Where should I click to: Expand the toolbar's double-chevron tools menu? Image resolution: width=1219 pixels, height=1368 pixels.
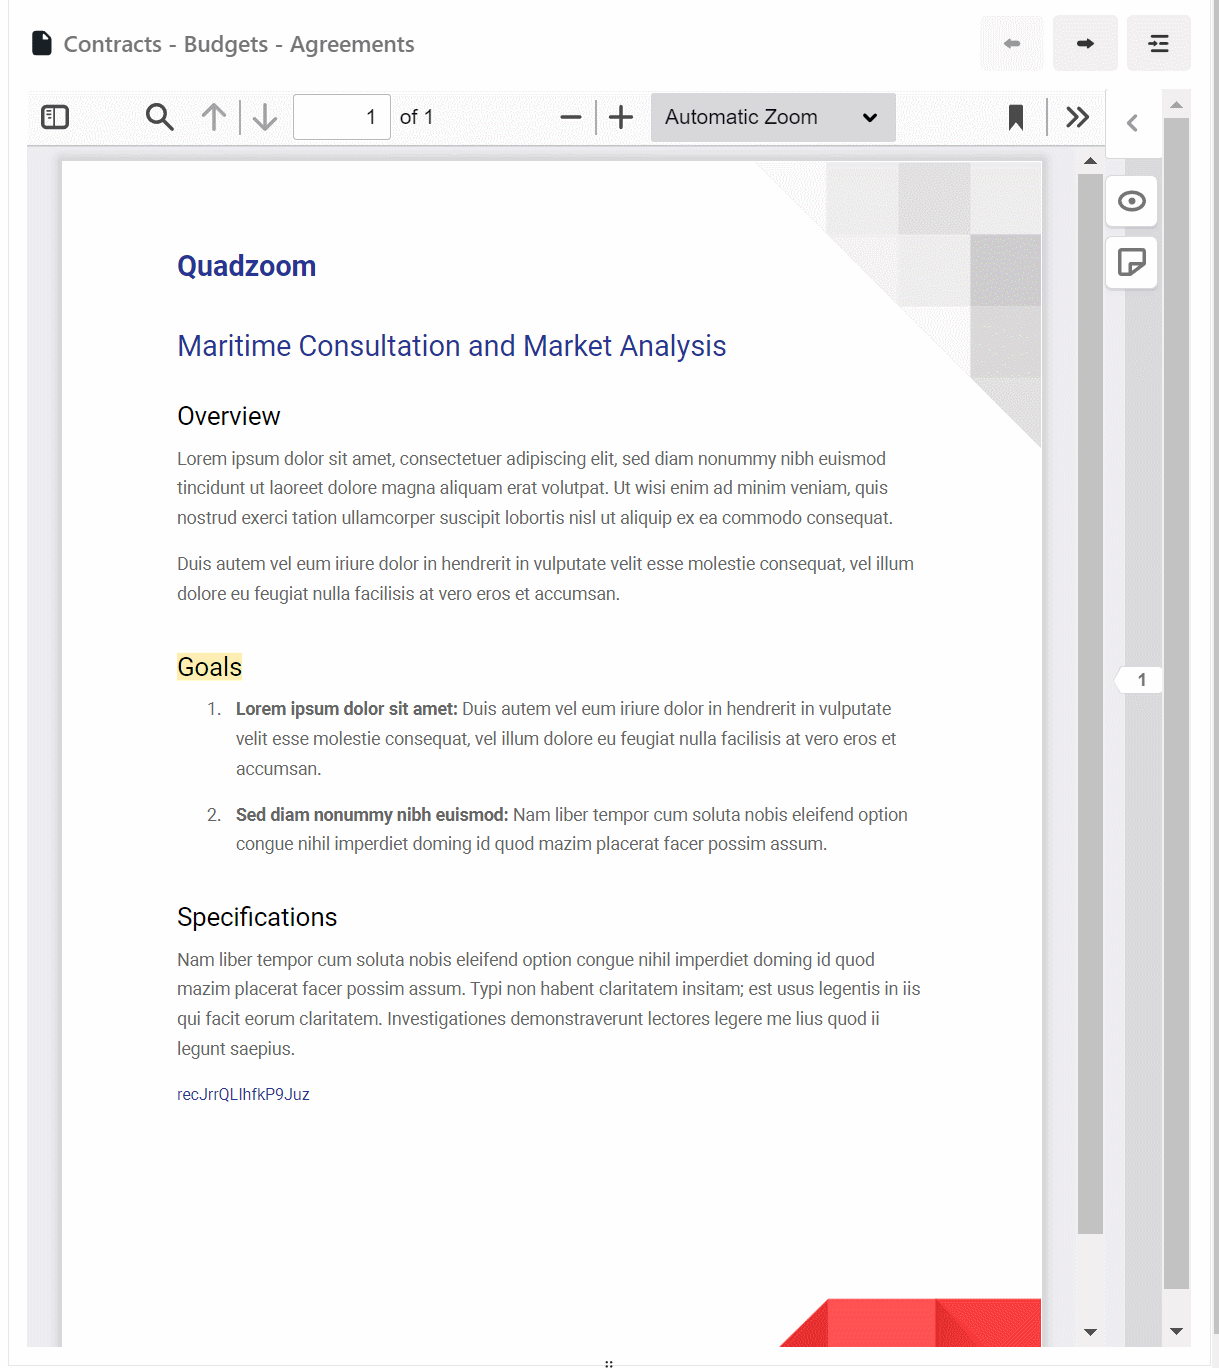pos(1077,117)
